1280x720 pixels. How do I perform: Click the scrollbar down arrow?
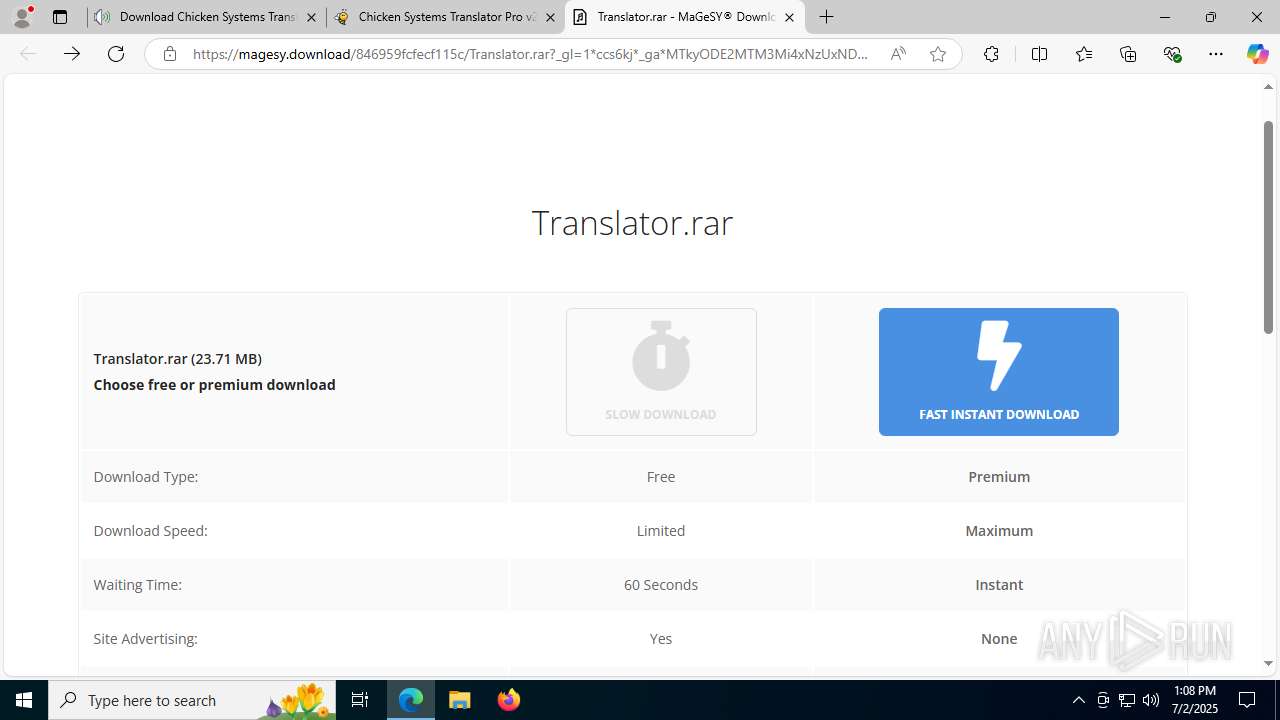point(1268,664)
